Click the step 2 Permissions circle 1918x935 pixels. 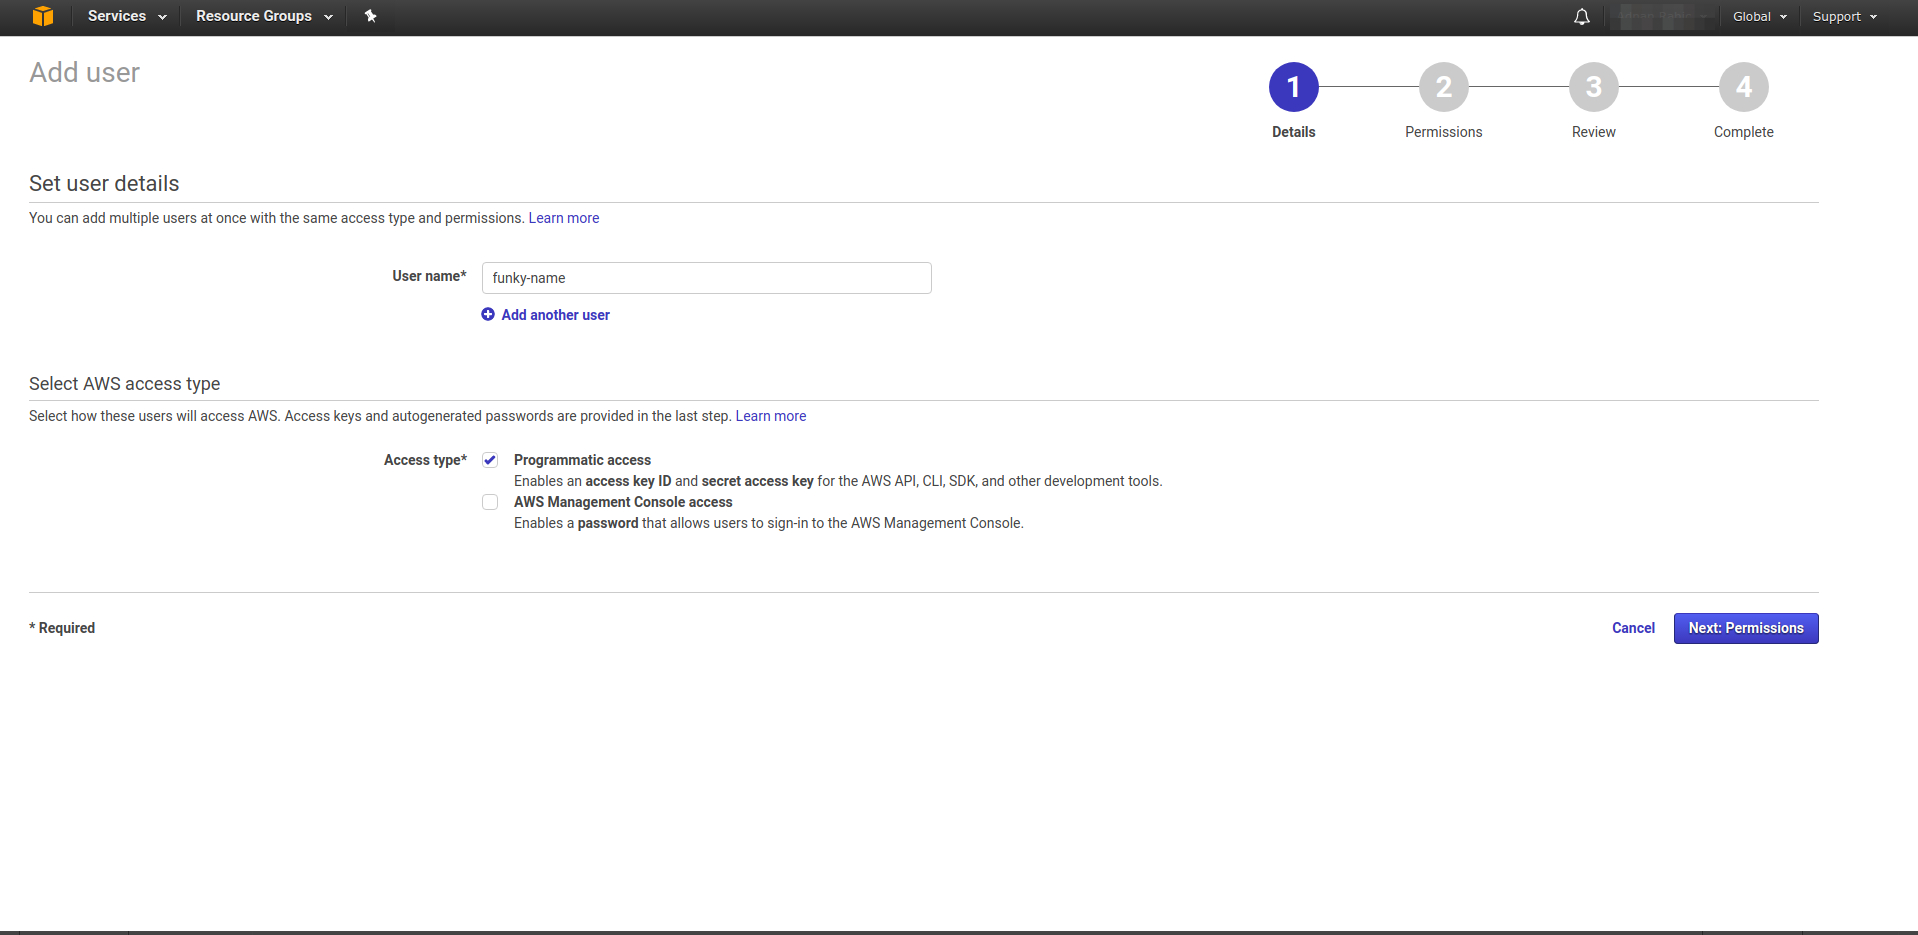click(1443, 88)
